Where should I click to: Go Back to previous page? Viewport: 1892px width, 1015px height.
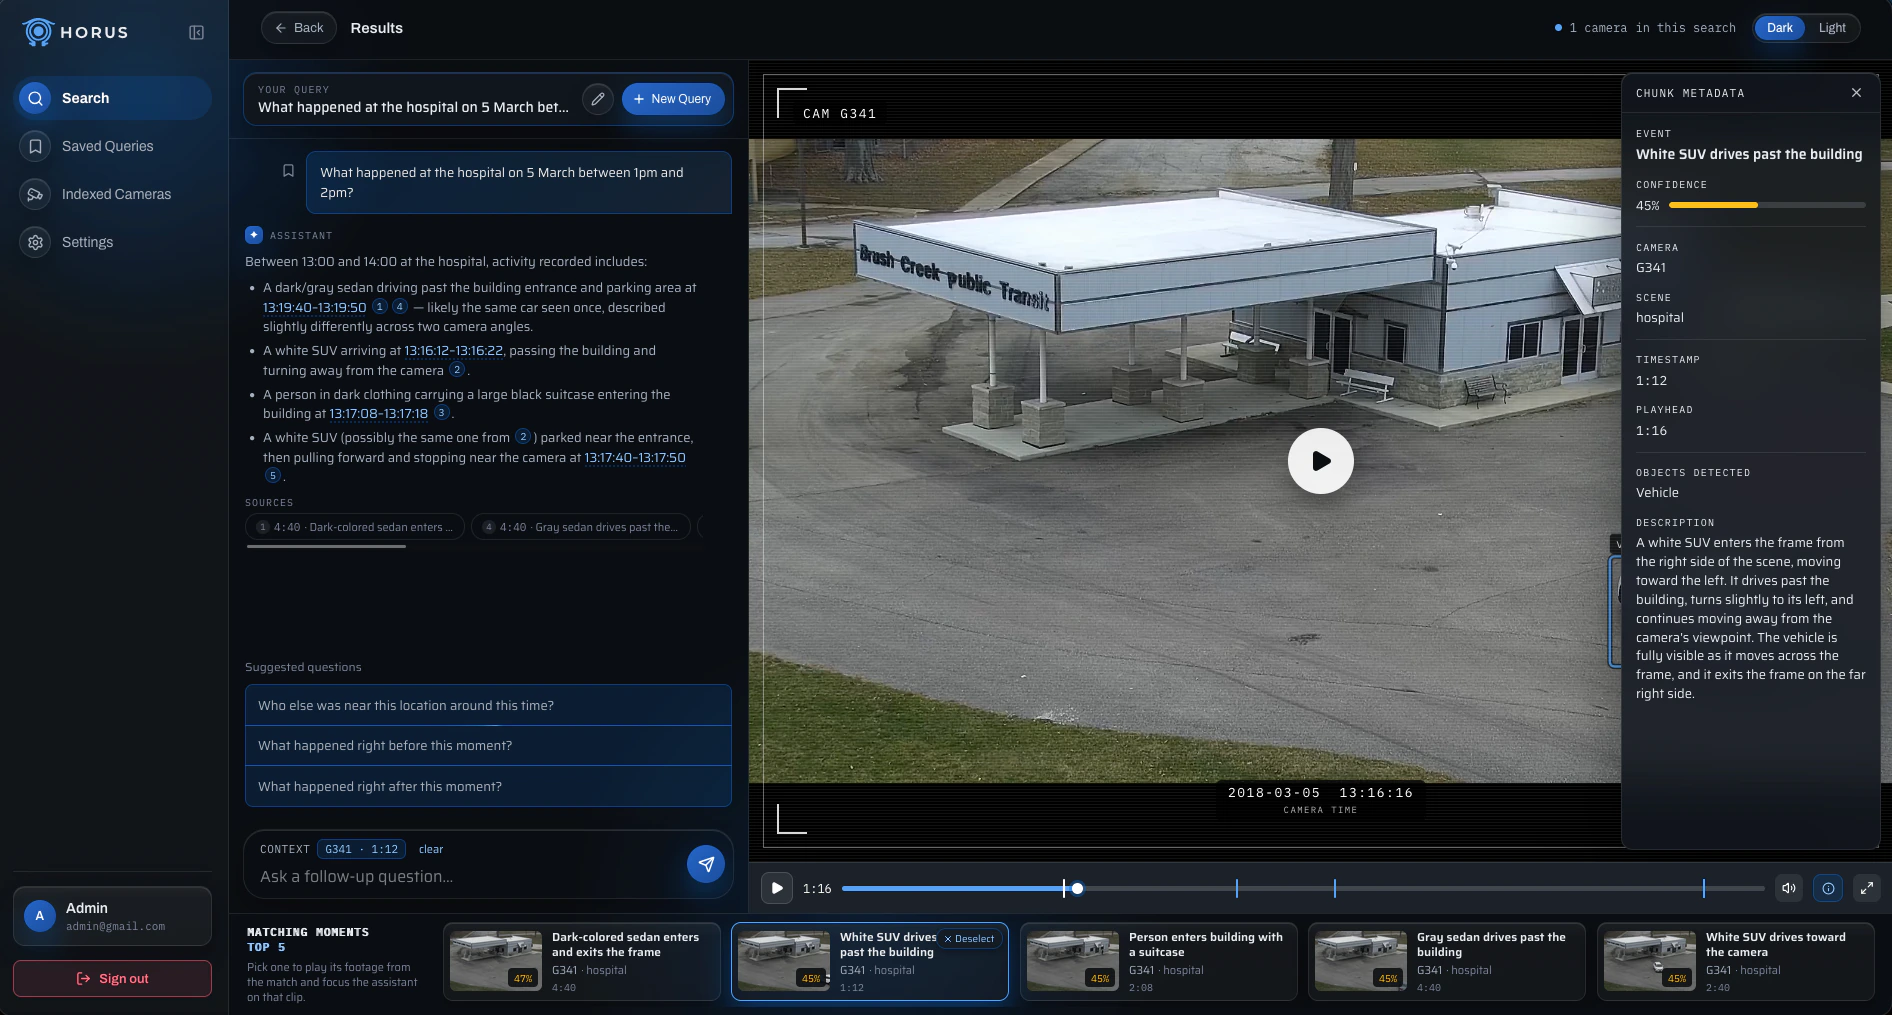coord(299,28)
